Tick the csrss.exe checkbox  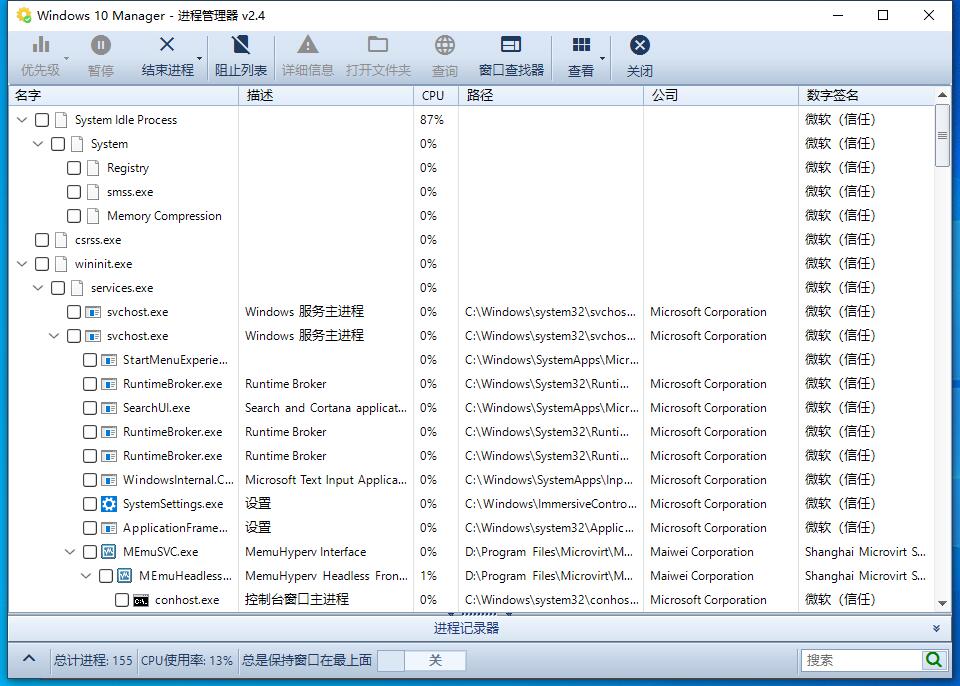click(x=42, y=240)
